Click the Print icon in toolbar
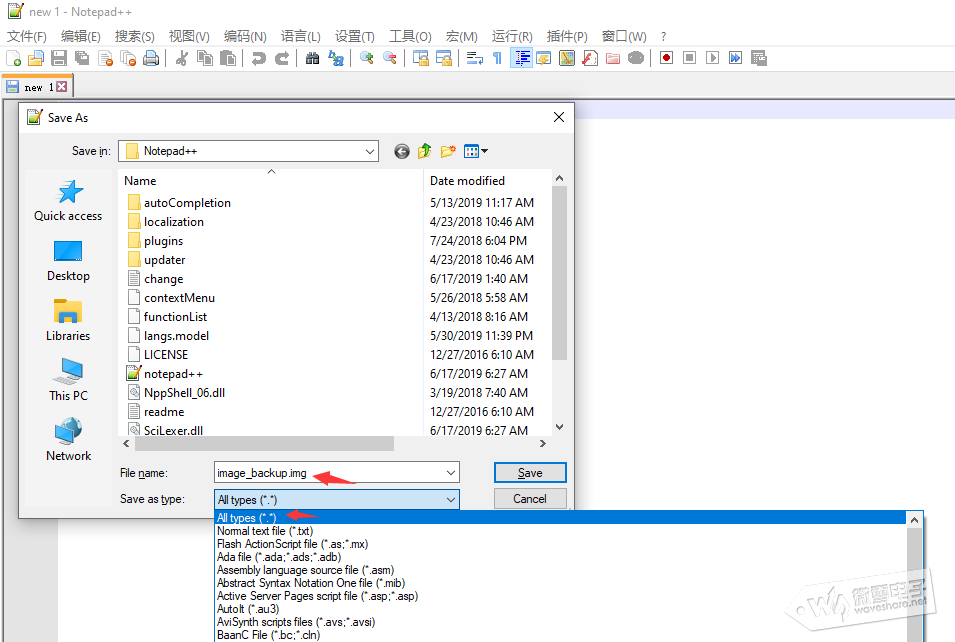The image size is (955, 642). pos(151,58)
